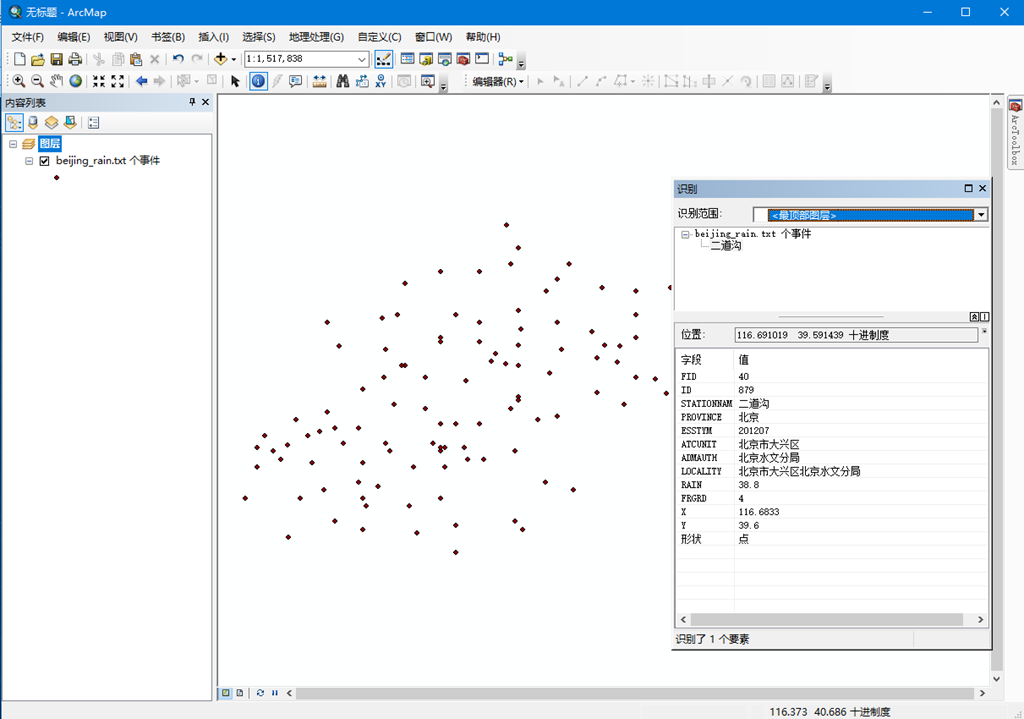Switch to Data View button

click(226, 693)
